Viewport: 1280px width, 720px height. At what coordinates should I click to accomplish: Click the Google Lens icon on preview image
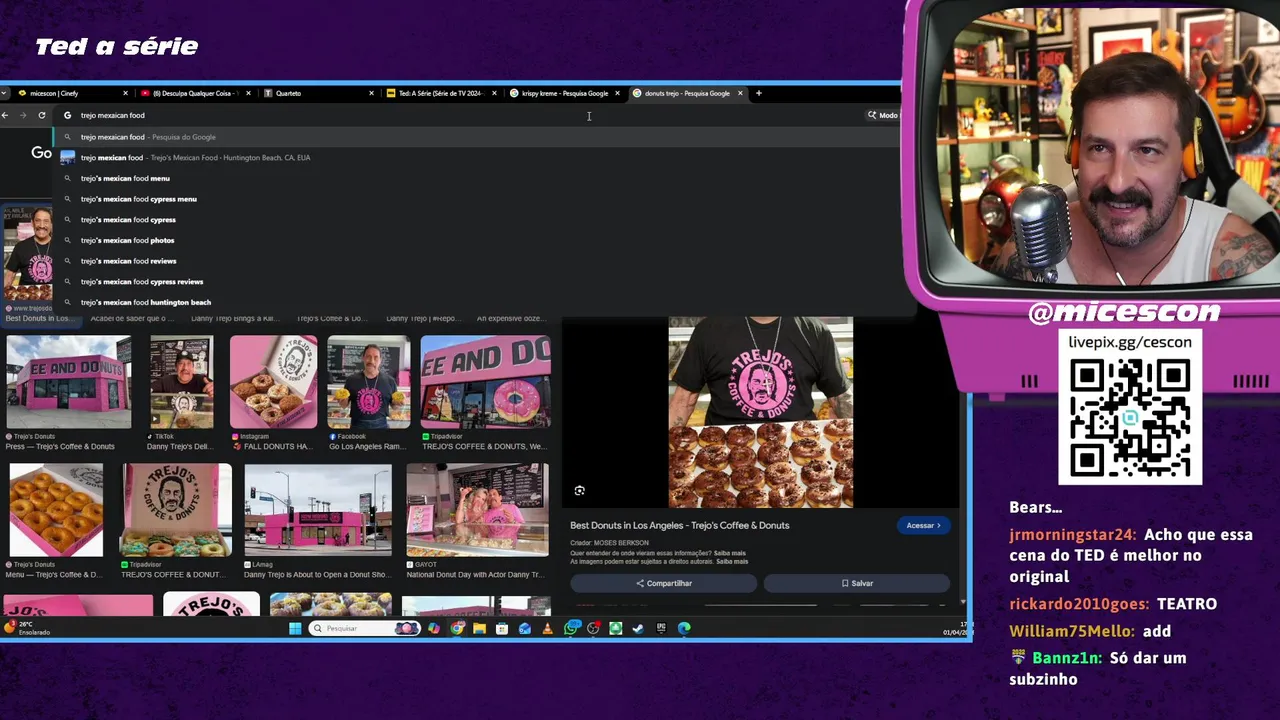click(x=579, y=491)
